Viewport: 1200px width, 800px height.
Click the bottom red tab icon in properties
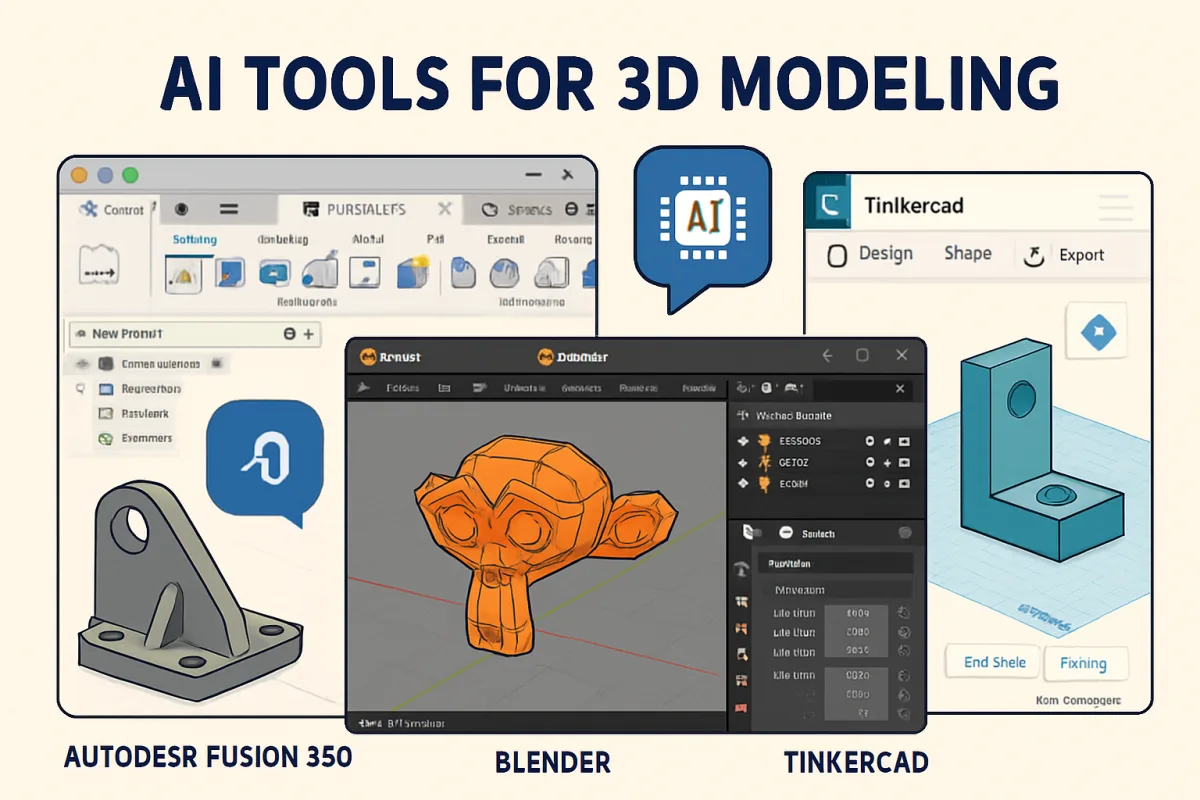coord(741,709)
